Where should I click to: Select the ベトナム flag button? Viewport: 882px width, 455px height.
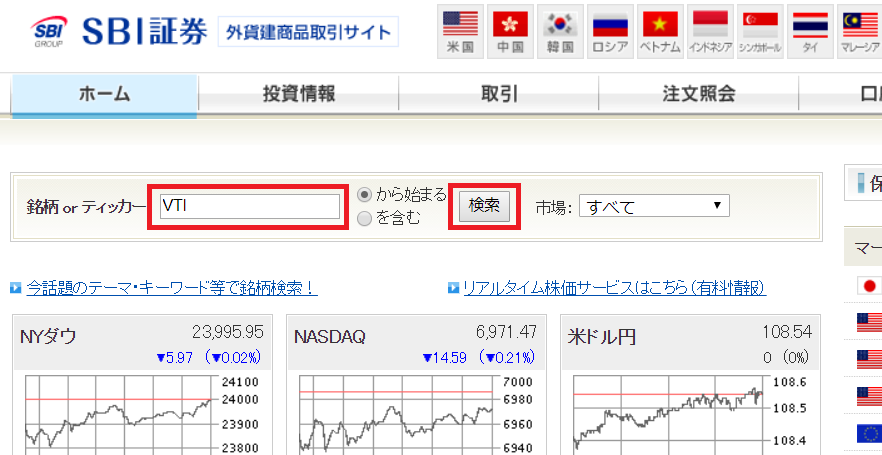click(x=660, y=31)
